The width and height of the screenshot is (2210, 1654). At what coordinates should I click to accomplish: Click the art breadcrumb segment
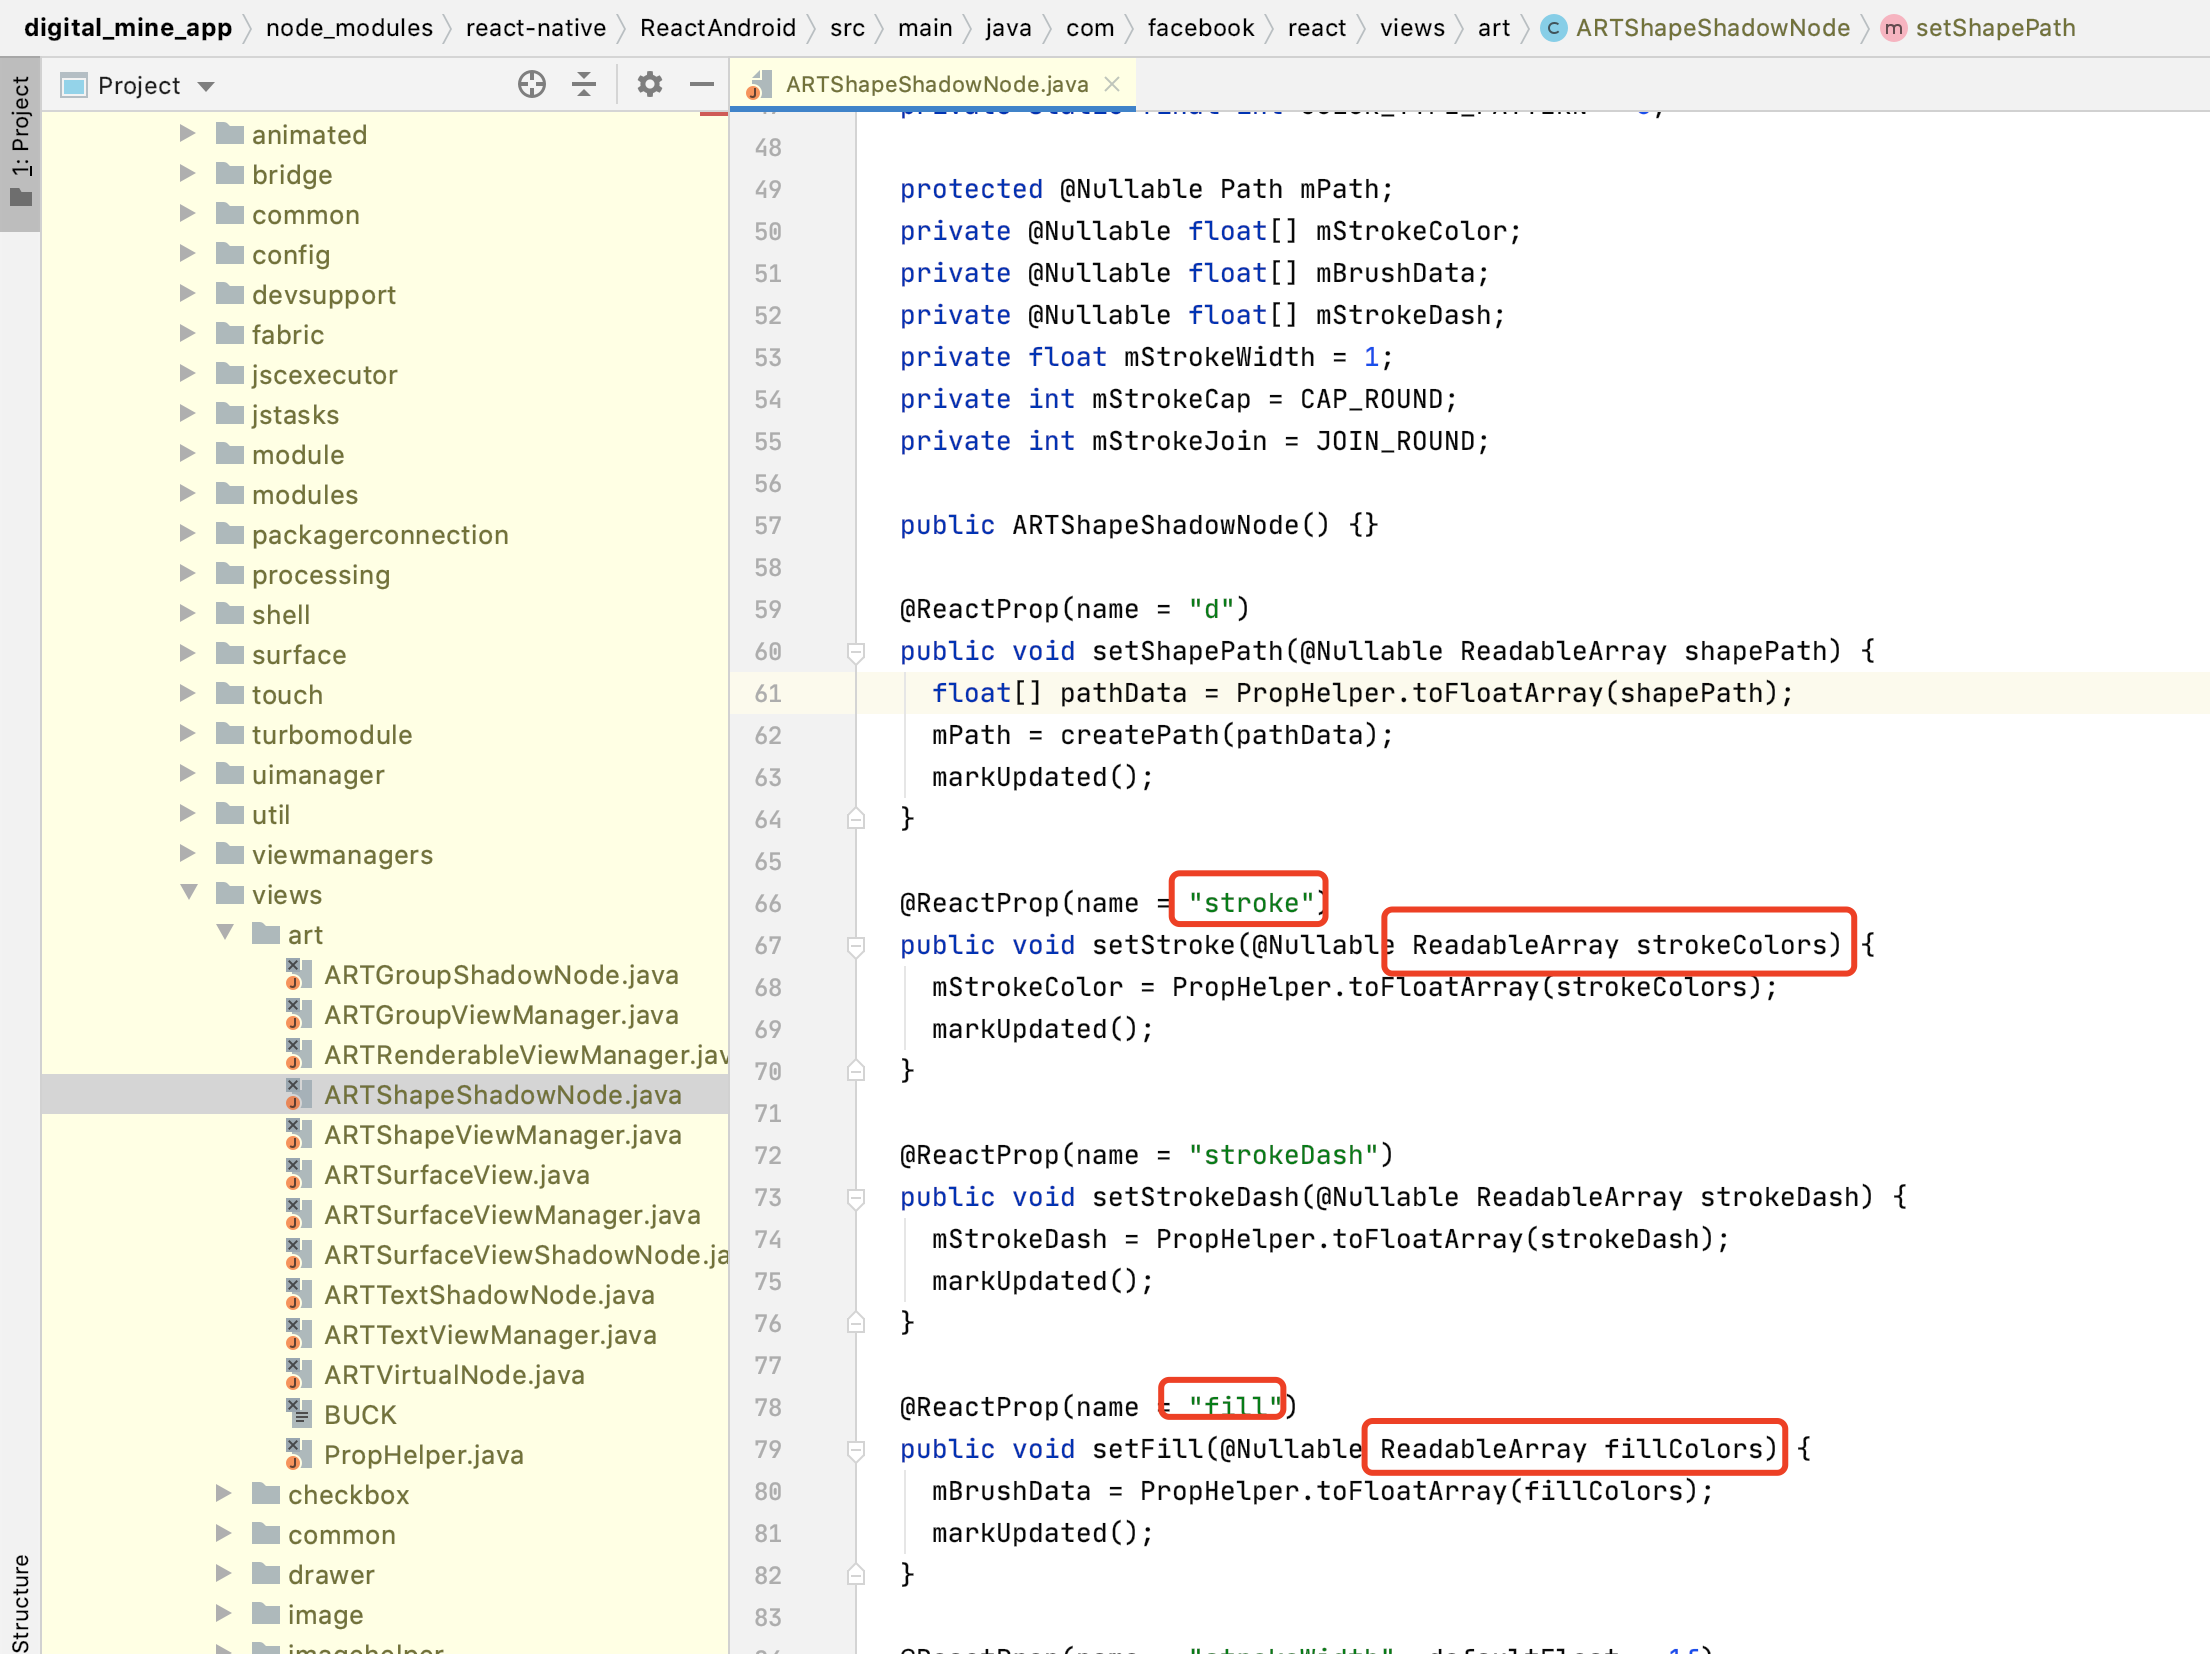(x=1494, y=28)
